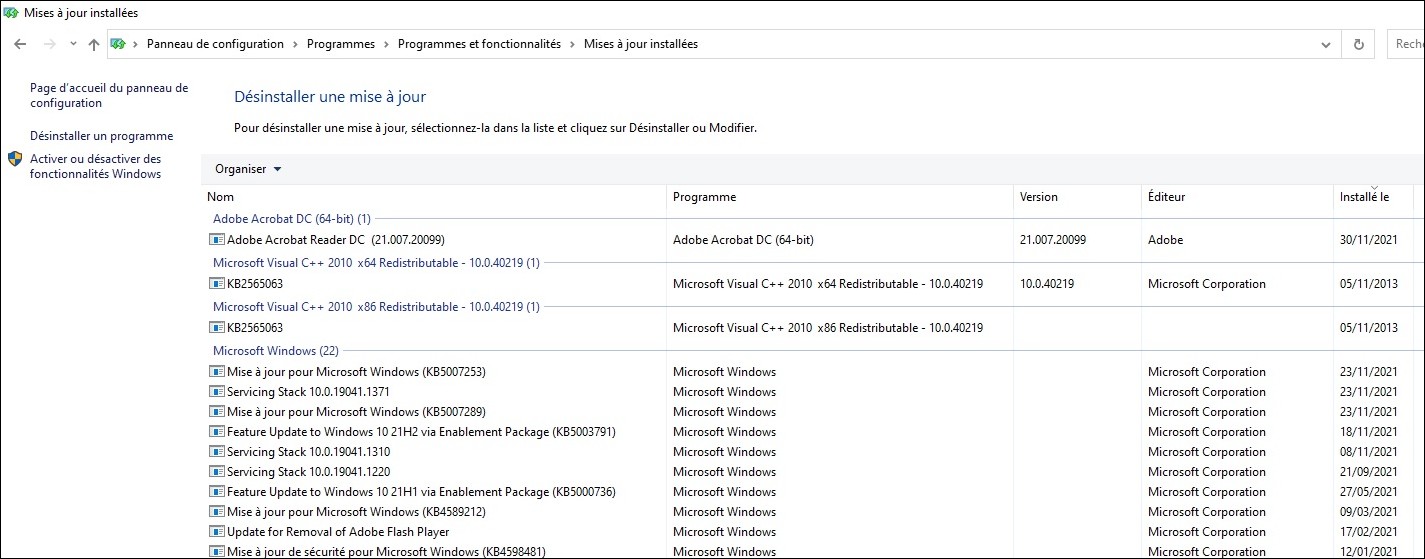This screenshot has width=1425, height=559.
Task: Click version cell 10.0.40219
Action: [1047, 284]
